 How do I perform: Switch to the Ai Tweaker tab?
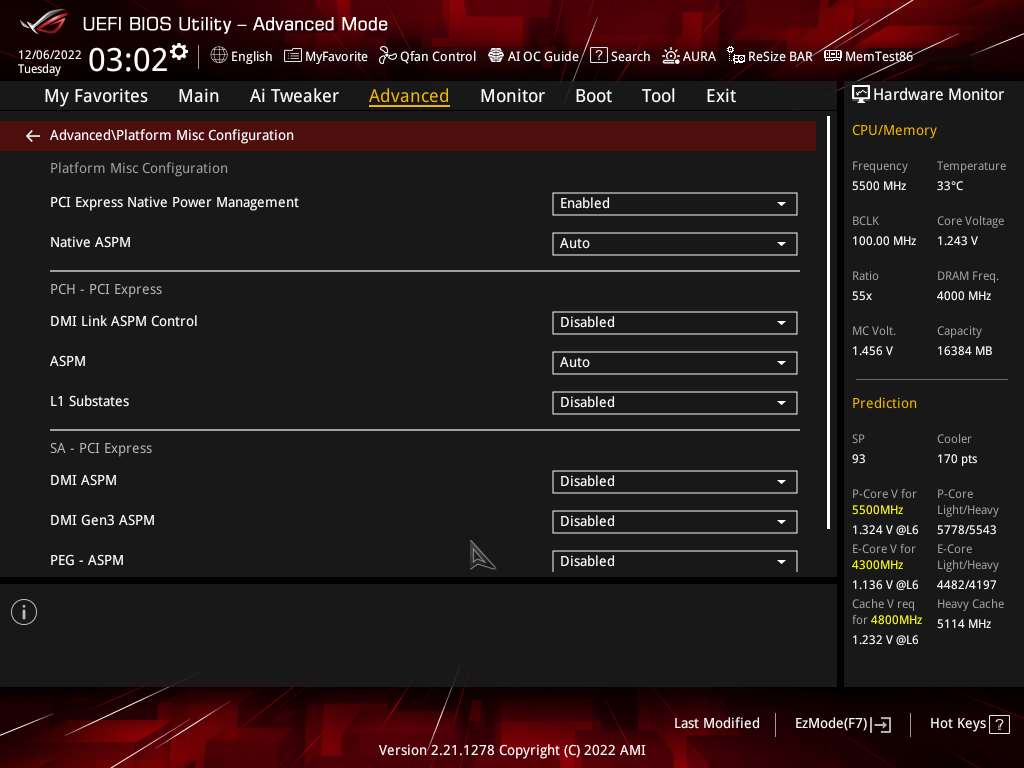(294, 96)
